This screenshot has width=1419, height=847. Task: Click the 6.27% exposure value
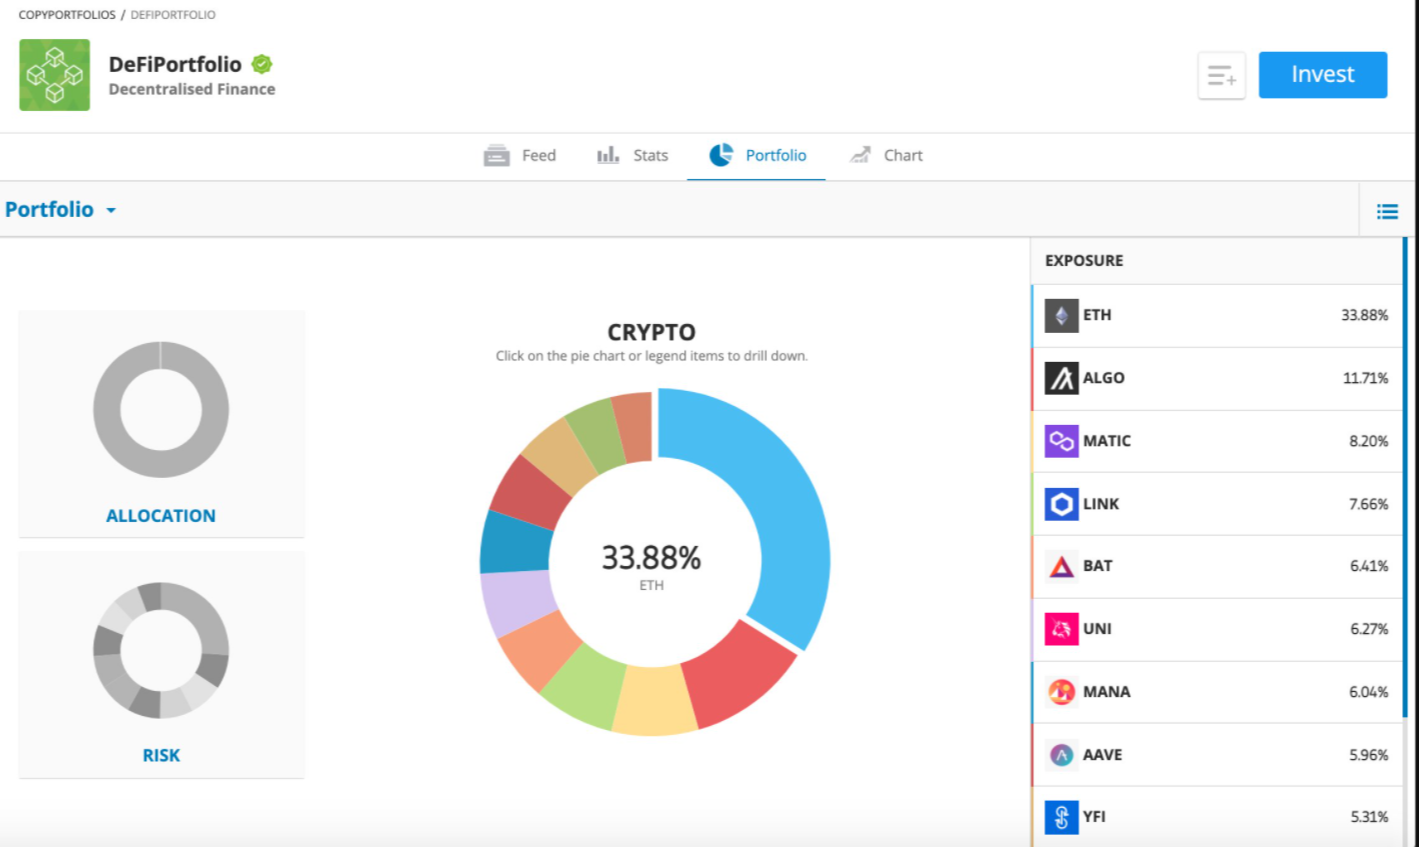(1369, 629)
